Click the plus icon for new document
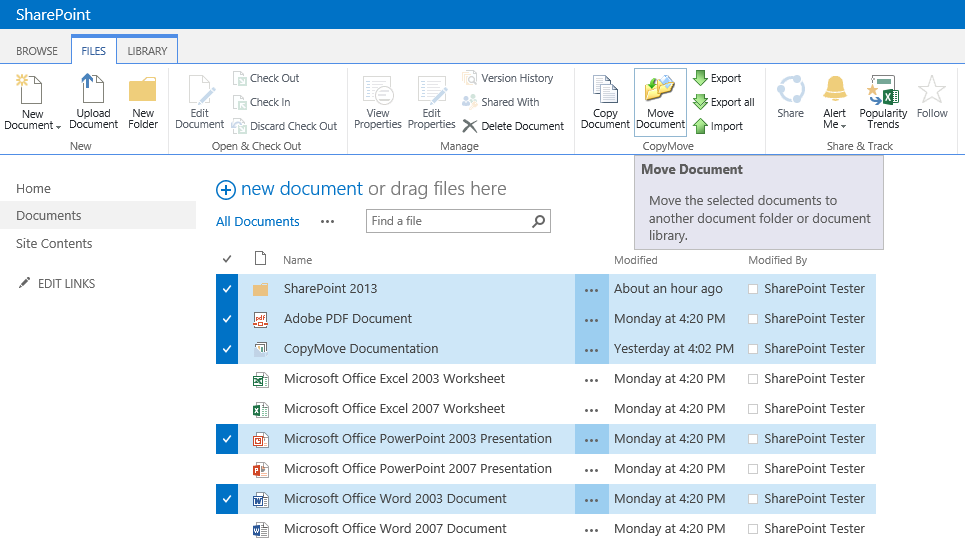Image resolution: width=965 pixels, height=560 pixels. (226, 190)
